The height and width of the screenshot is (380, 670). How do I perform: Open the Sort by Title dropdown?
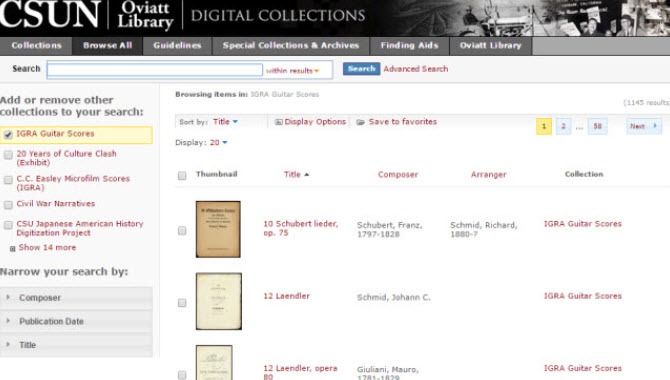click(225, 122)
